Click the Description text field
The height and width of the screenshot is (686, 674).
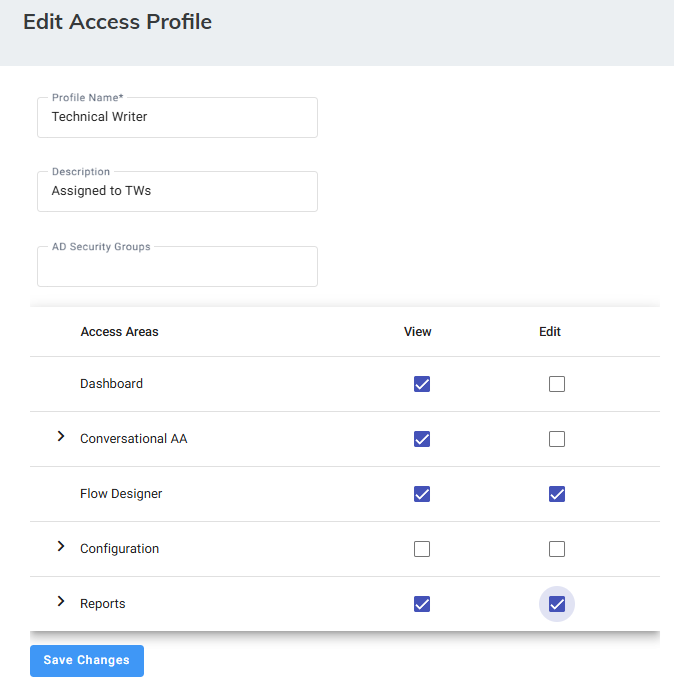(x=177, y=191)
